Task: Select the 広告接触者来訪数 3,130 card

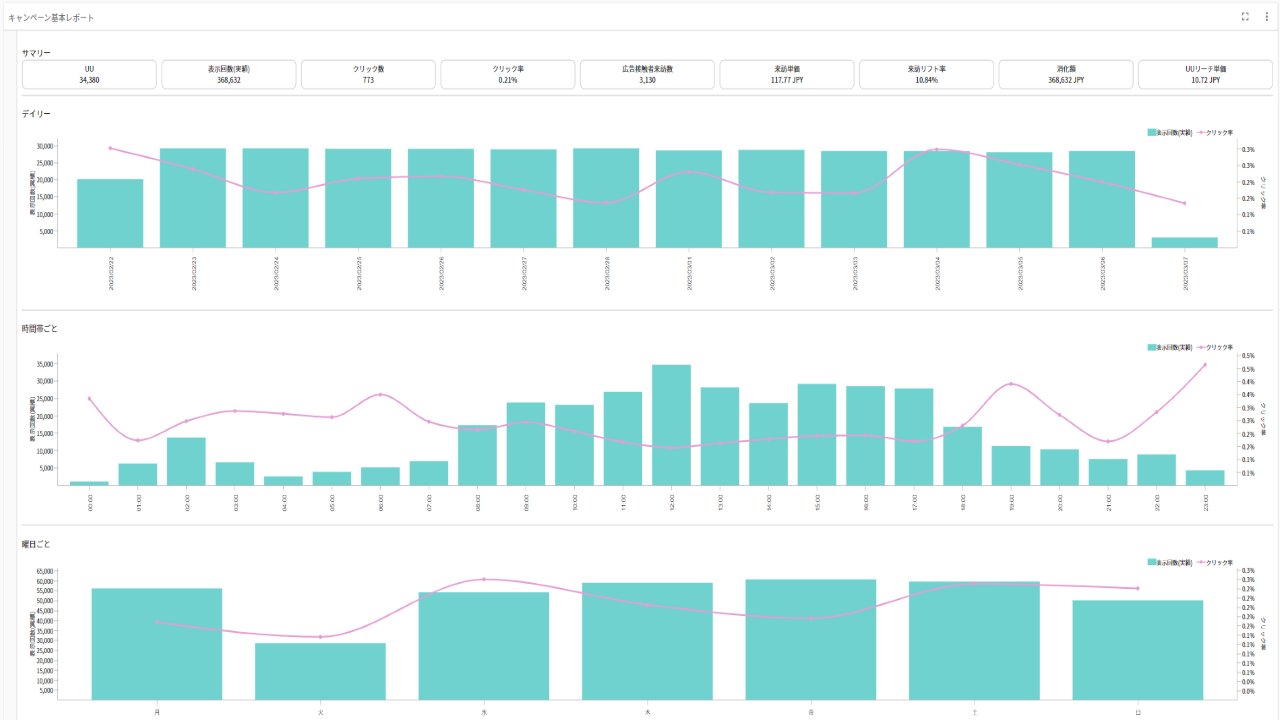Action: [647, 74]
